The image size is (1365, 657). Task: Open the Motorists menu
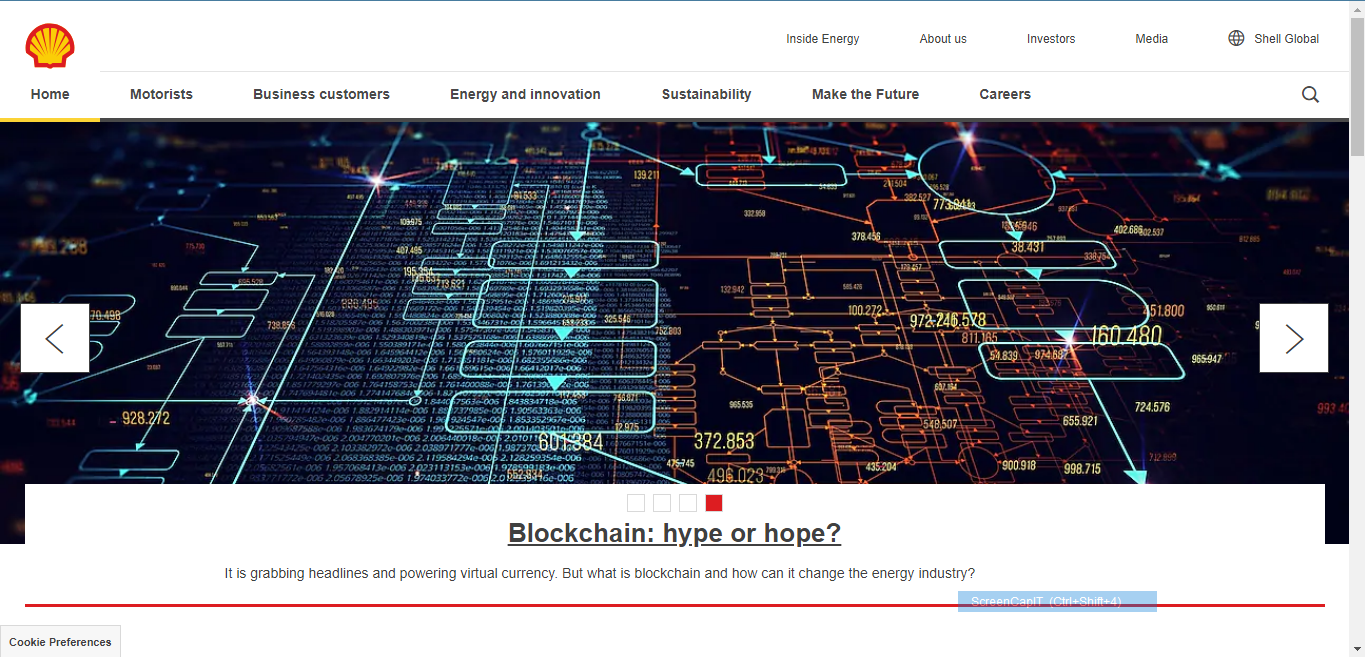pyautogui.click(x=161, y=95)
